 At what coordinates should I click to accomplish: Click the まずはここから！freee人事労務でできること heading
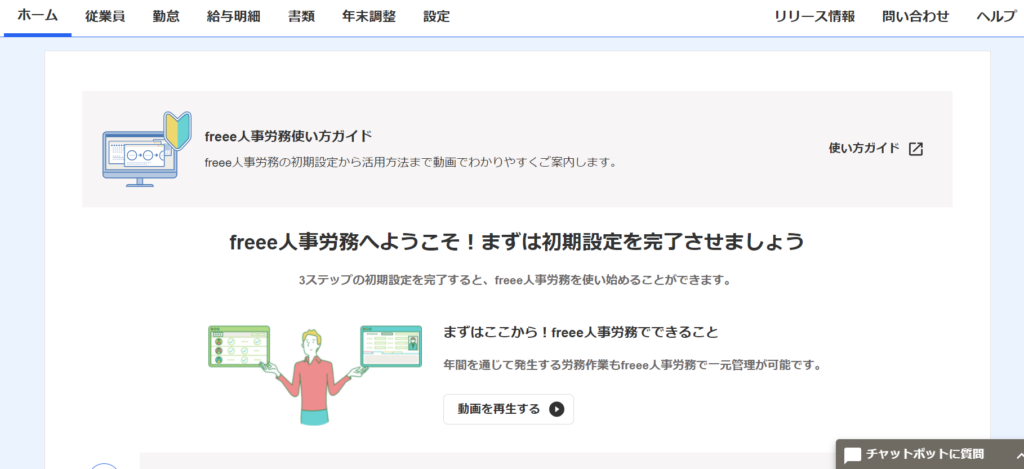[x=581, y=332]
